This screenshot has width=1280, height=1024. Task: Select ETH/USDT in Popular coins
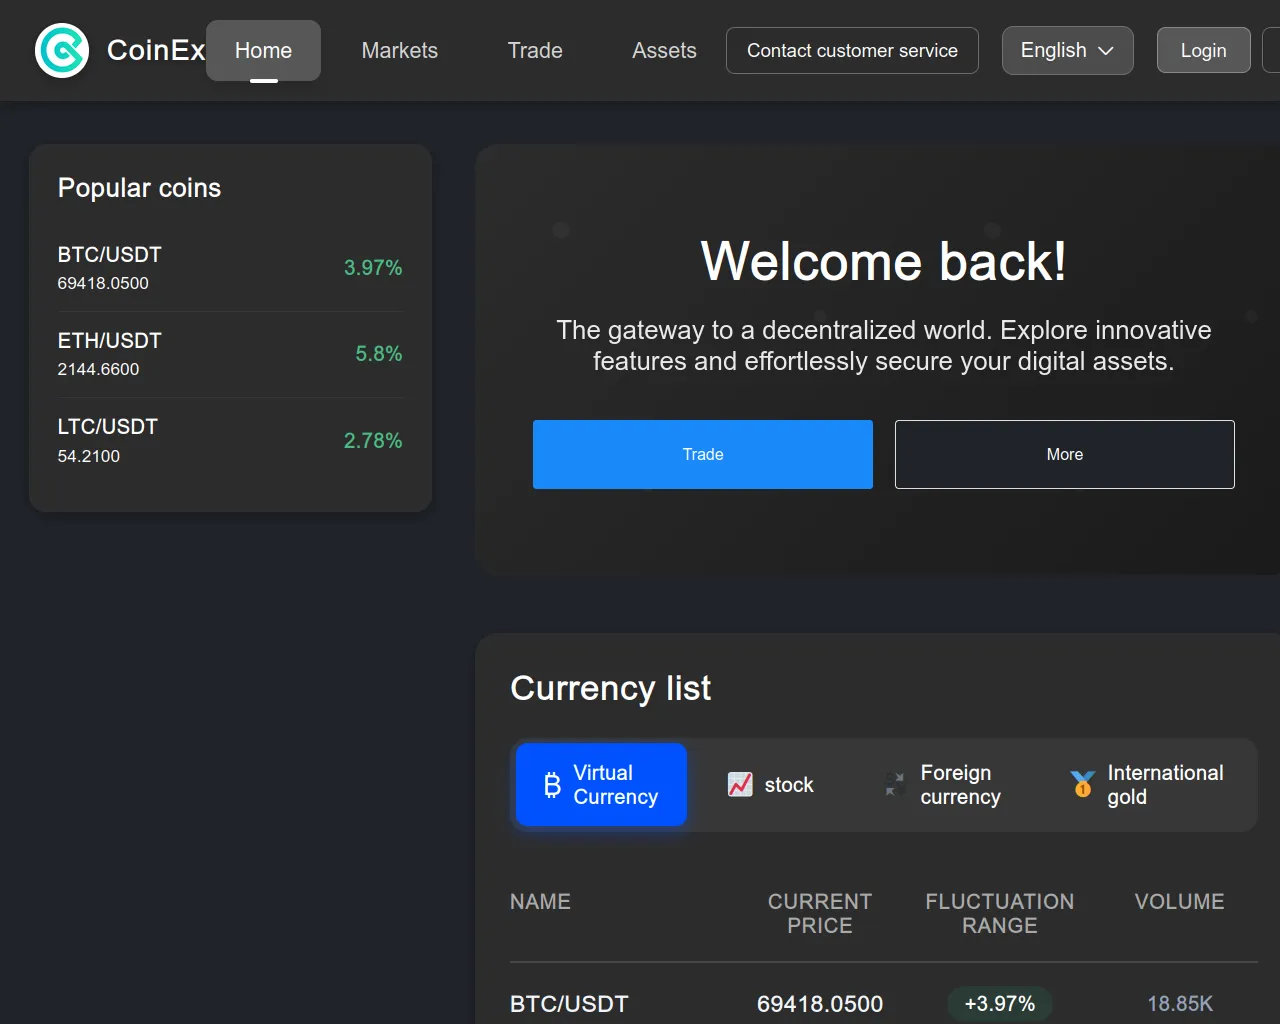click(229, 354)
